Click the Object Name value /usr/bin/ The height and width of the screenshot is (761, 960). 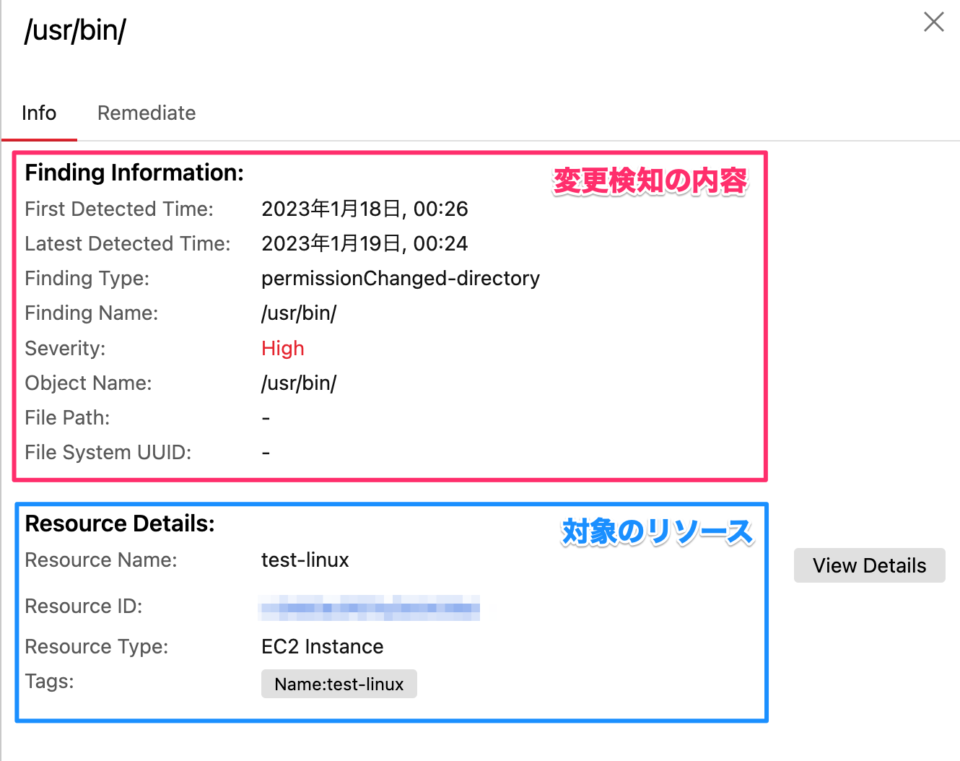click(x=299, y=383)
